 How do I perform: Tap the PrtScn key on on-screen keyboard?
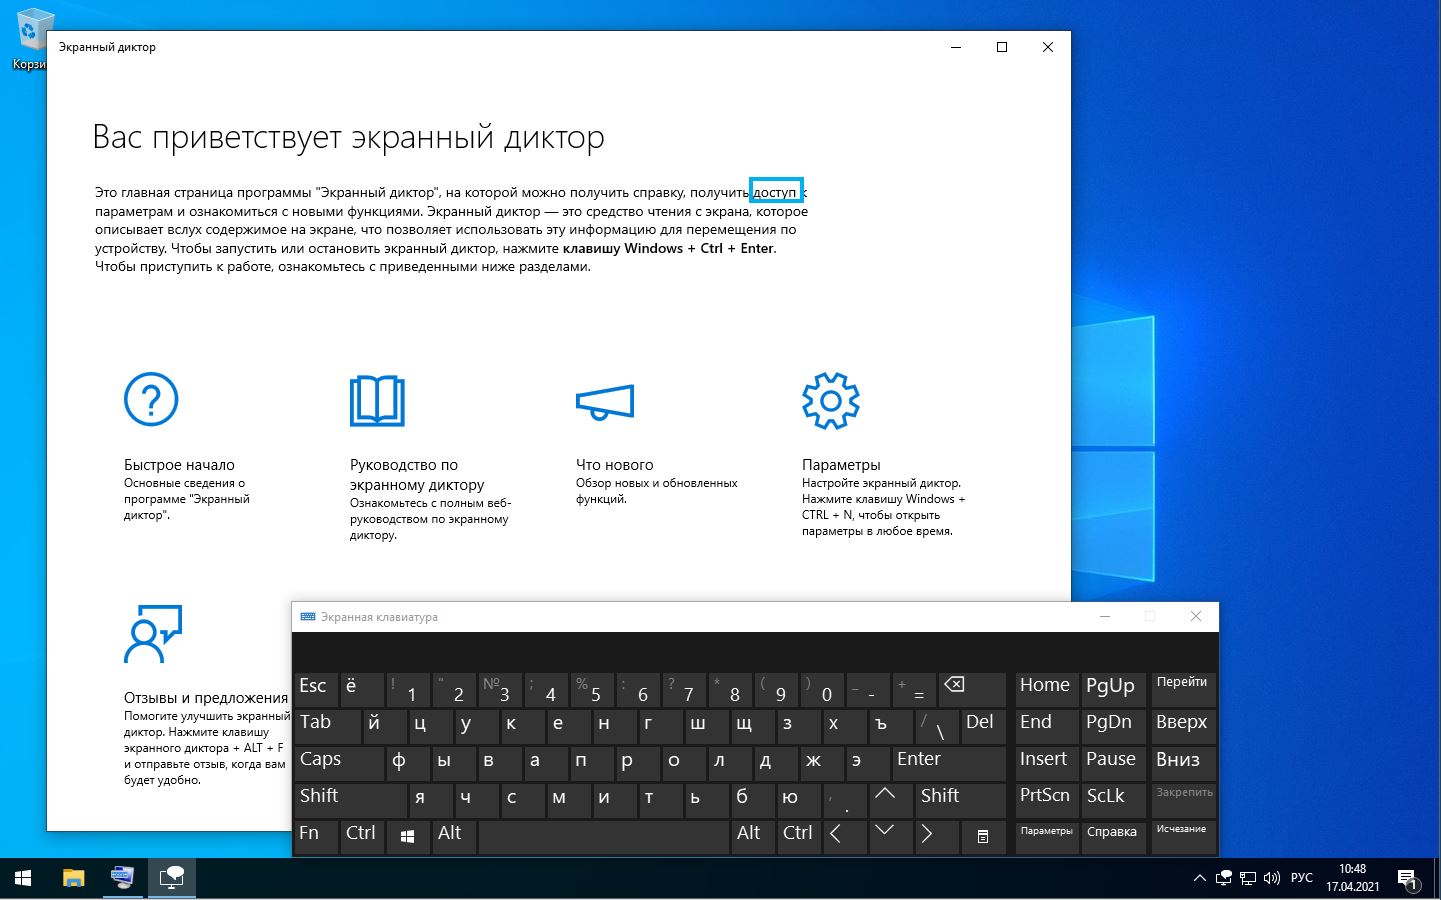point(1047,799)
